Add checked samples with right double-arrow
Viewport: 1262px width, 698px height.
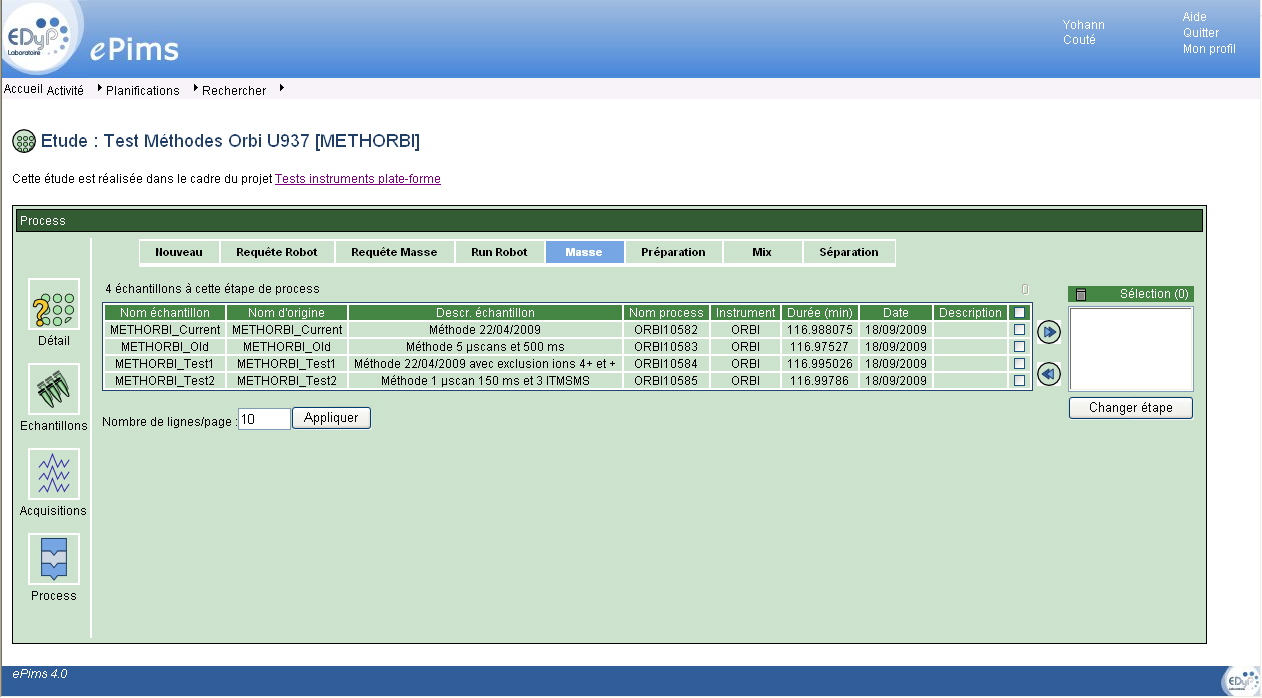click(1049, 331)
